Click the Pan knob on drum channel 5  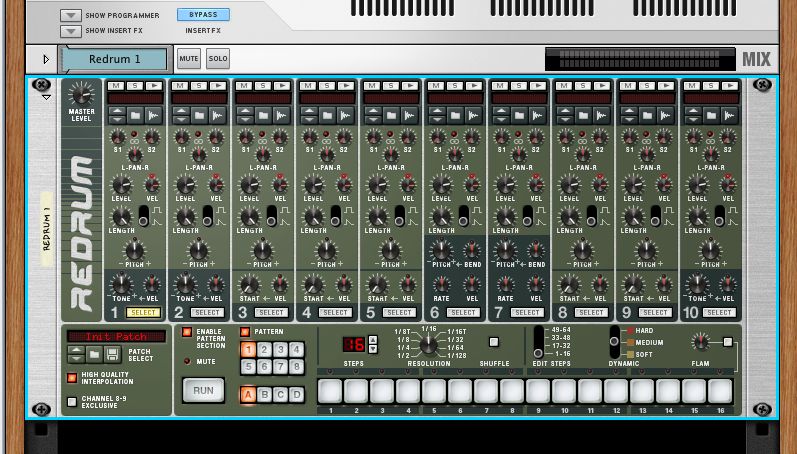(391, 155)
